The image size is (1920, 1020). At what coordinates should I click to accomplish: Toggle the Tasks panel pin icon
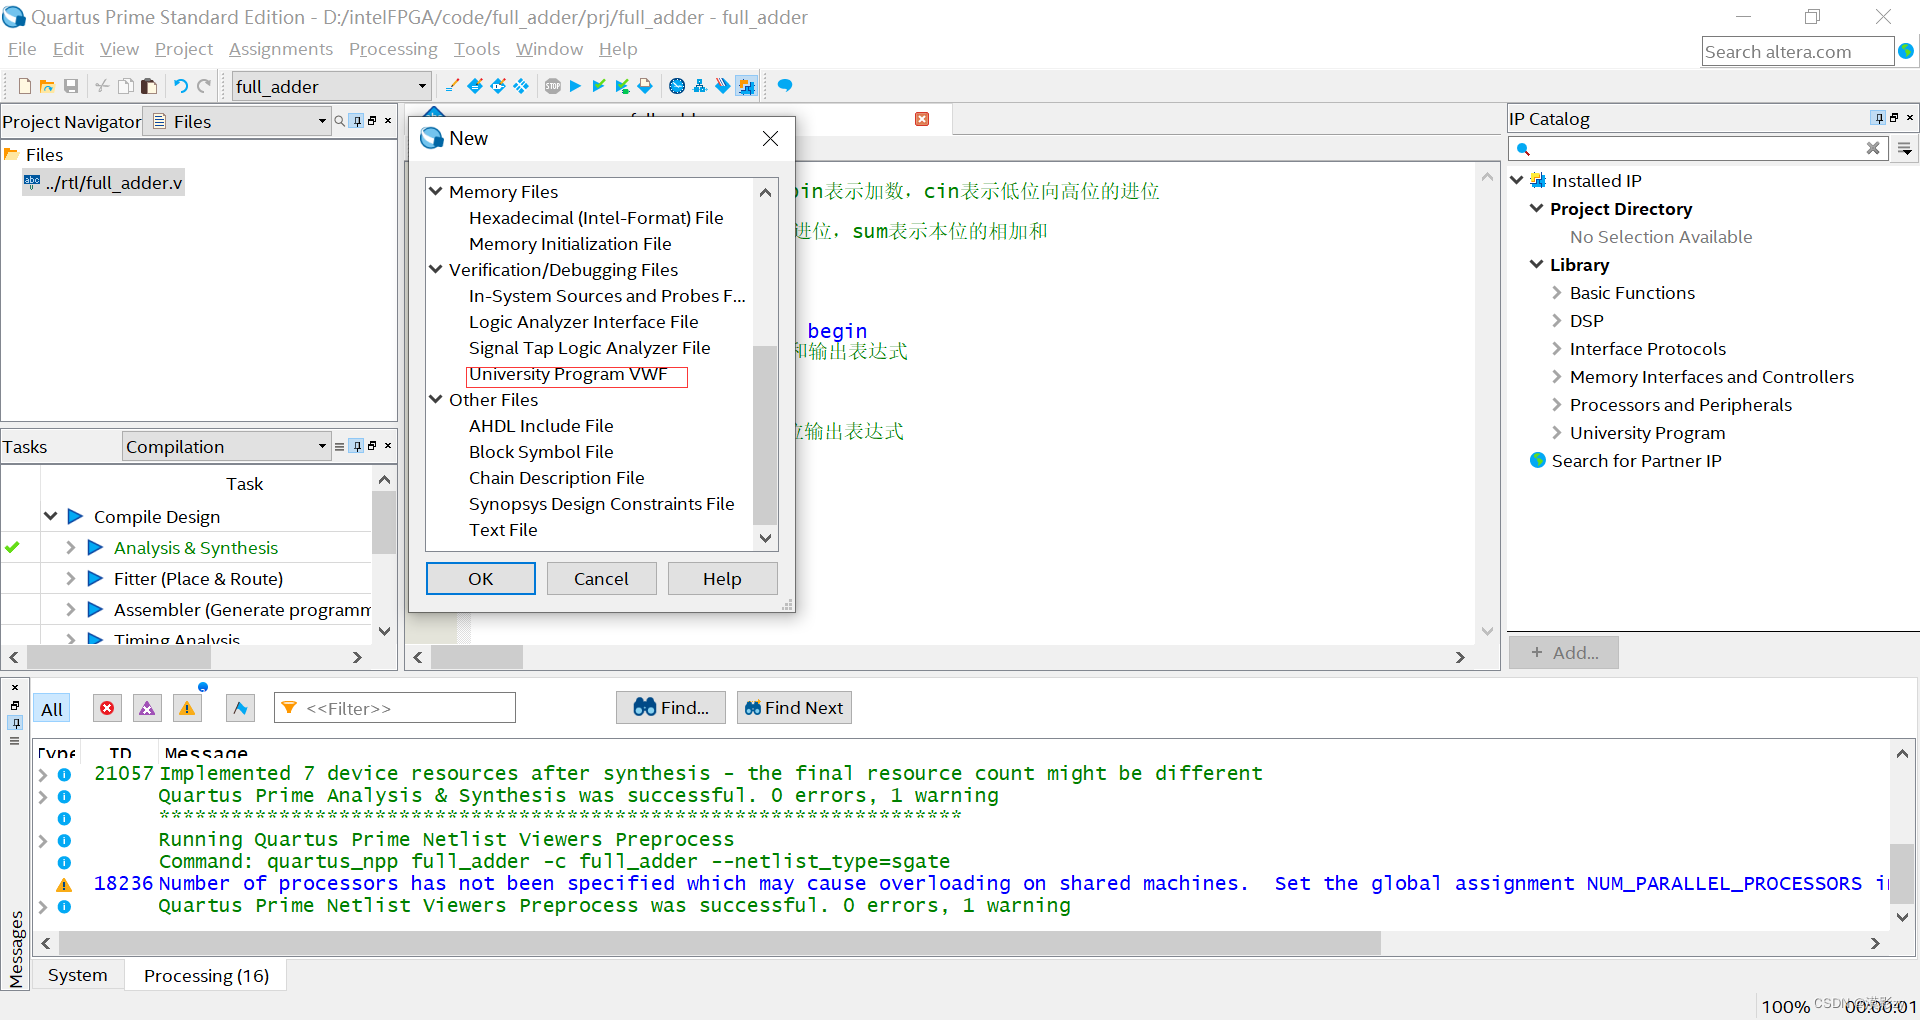[357, 446]
